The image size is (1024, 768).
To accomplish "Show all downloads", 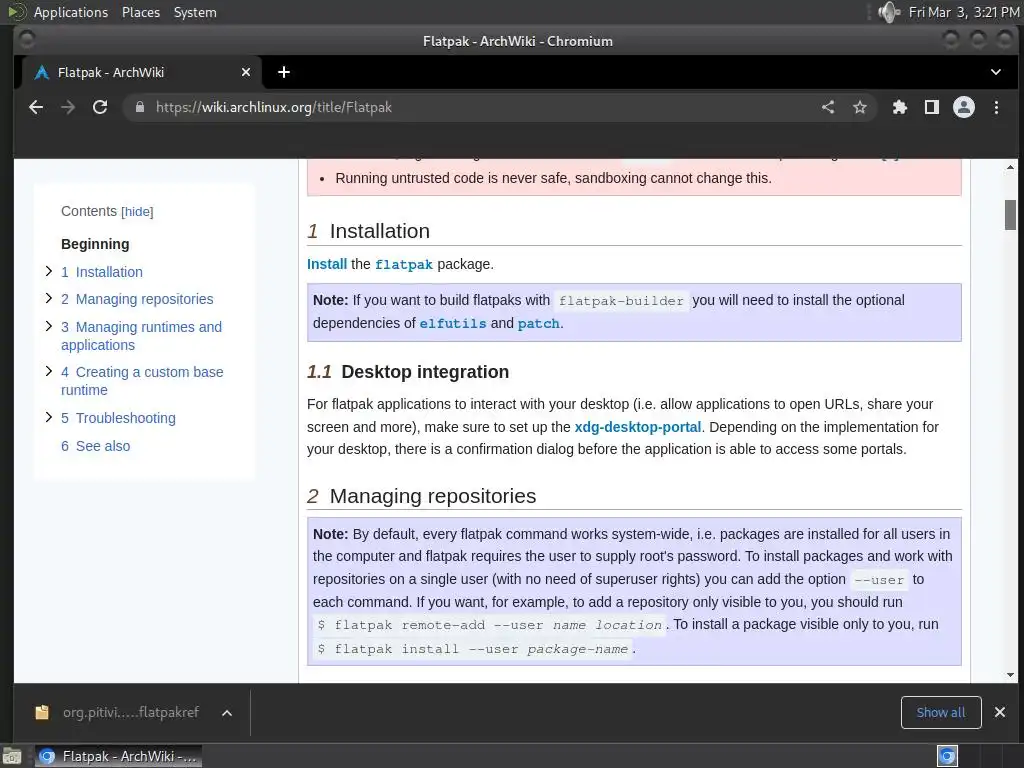I will tap(940, 712).
